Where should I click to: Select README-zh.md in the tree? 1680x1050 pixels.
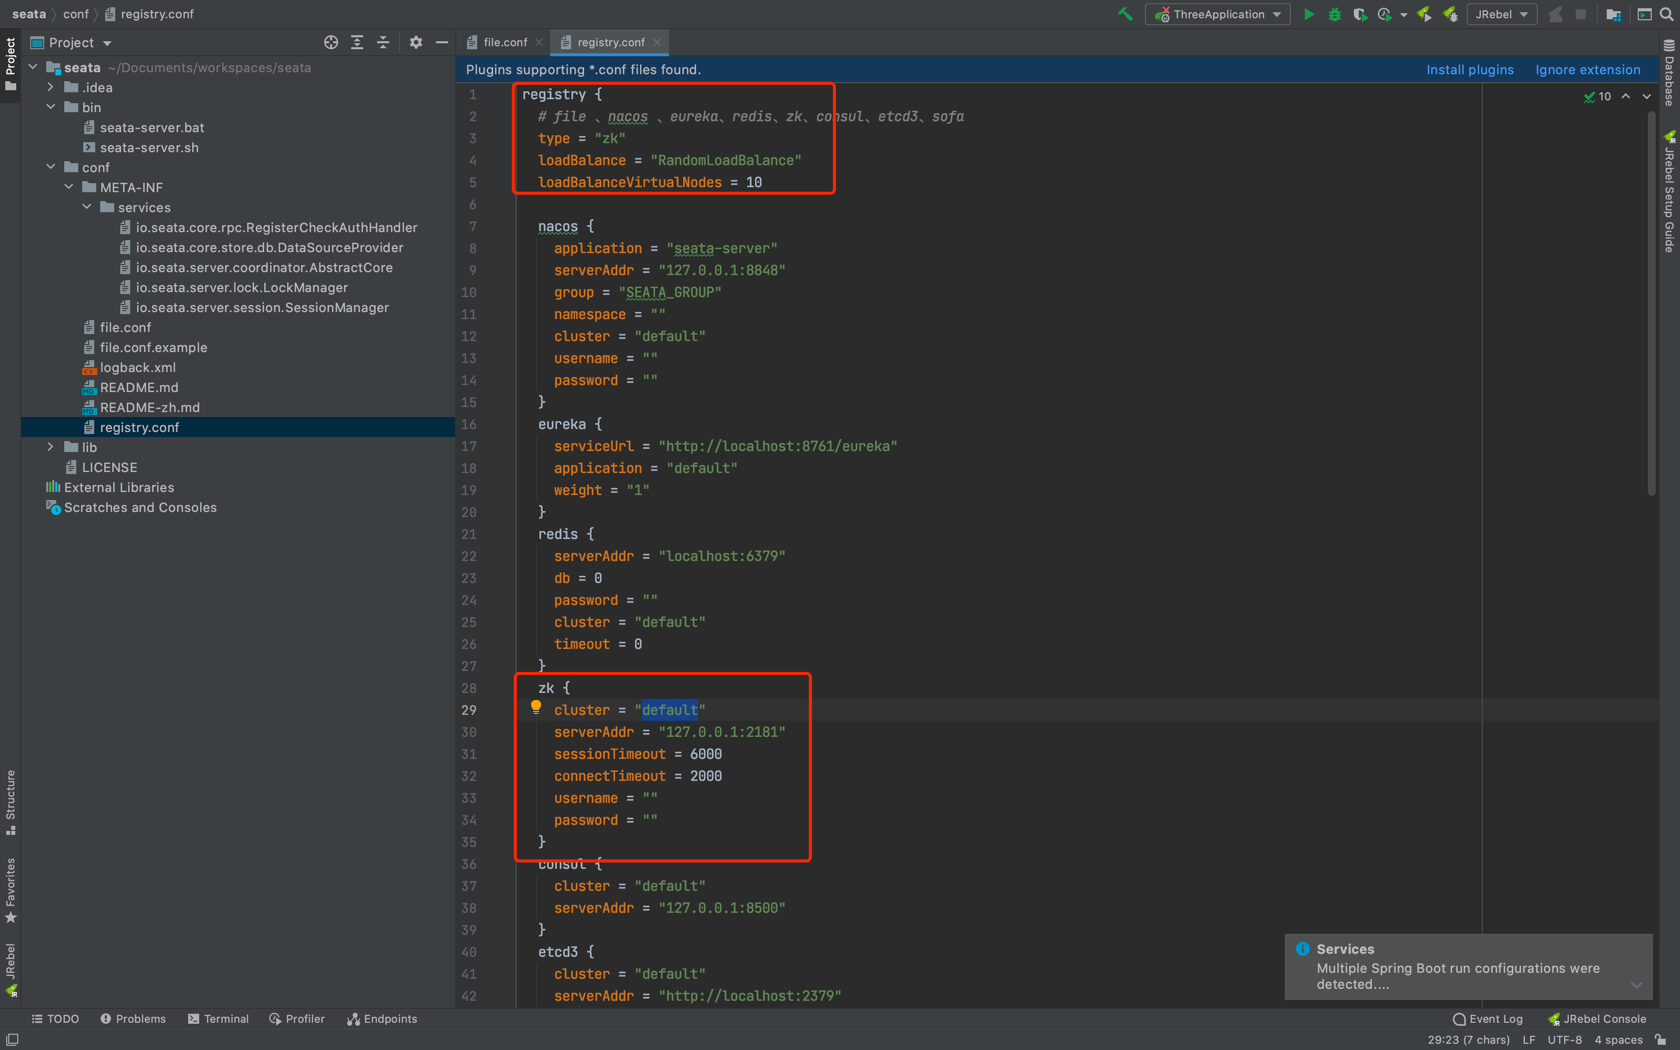[x=149, y=407]
